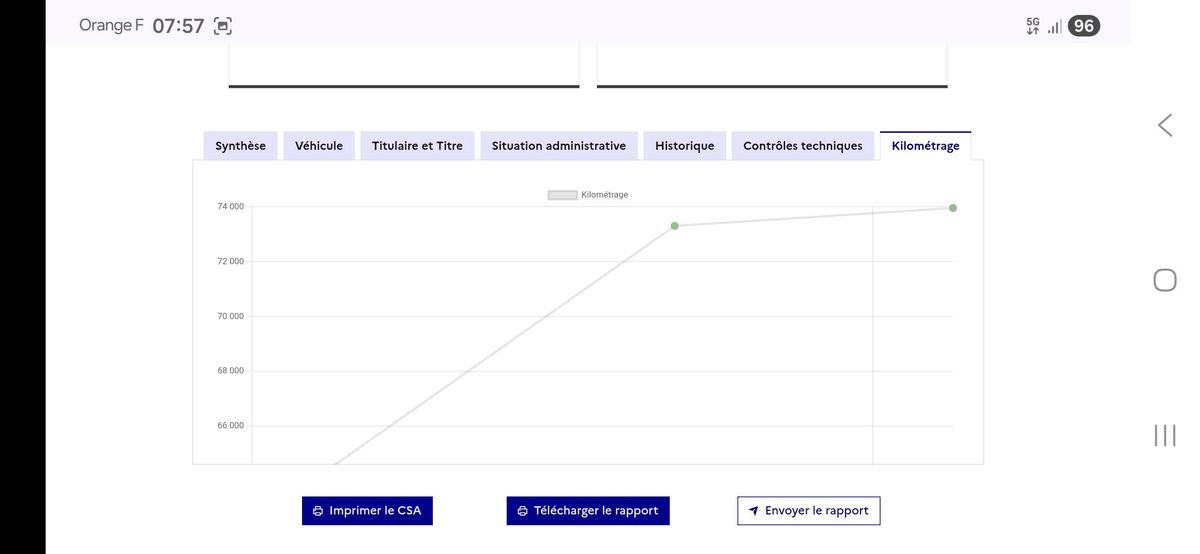Click the Kilométrage legend label
Viewport: 1200px width, 554px height.
point(605,195)
